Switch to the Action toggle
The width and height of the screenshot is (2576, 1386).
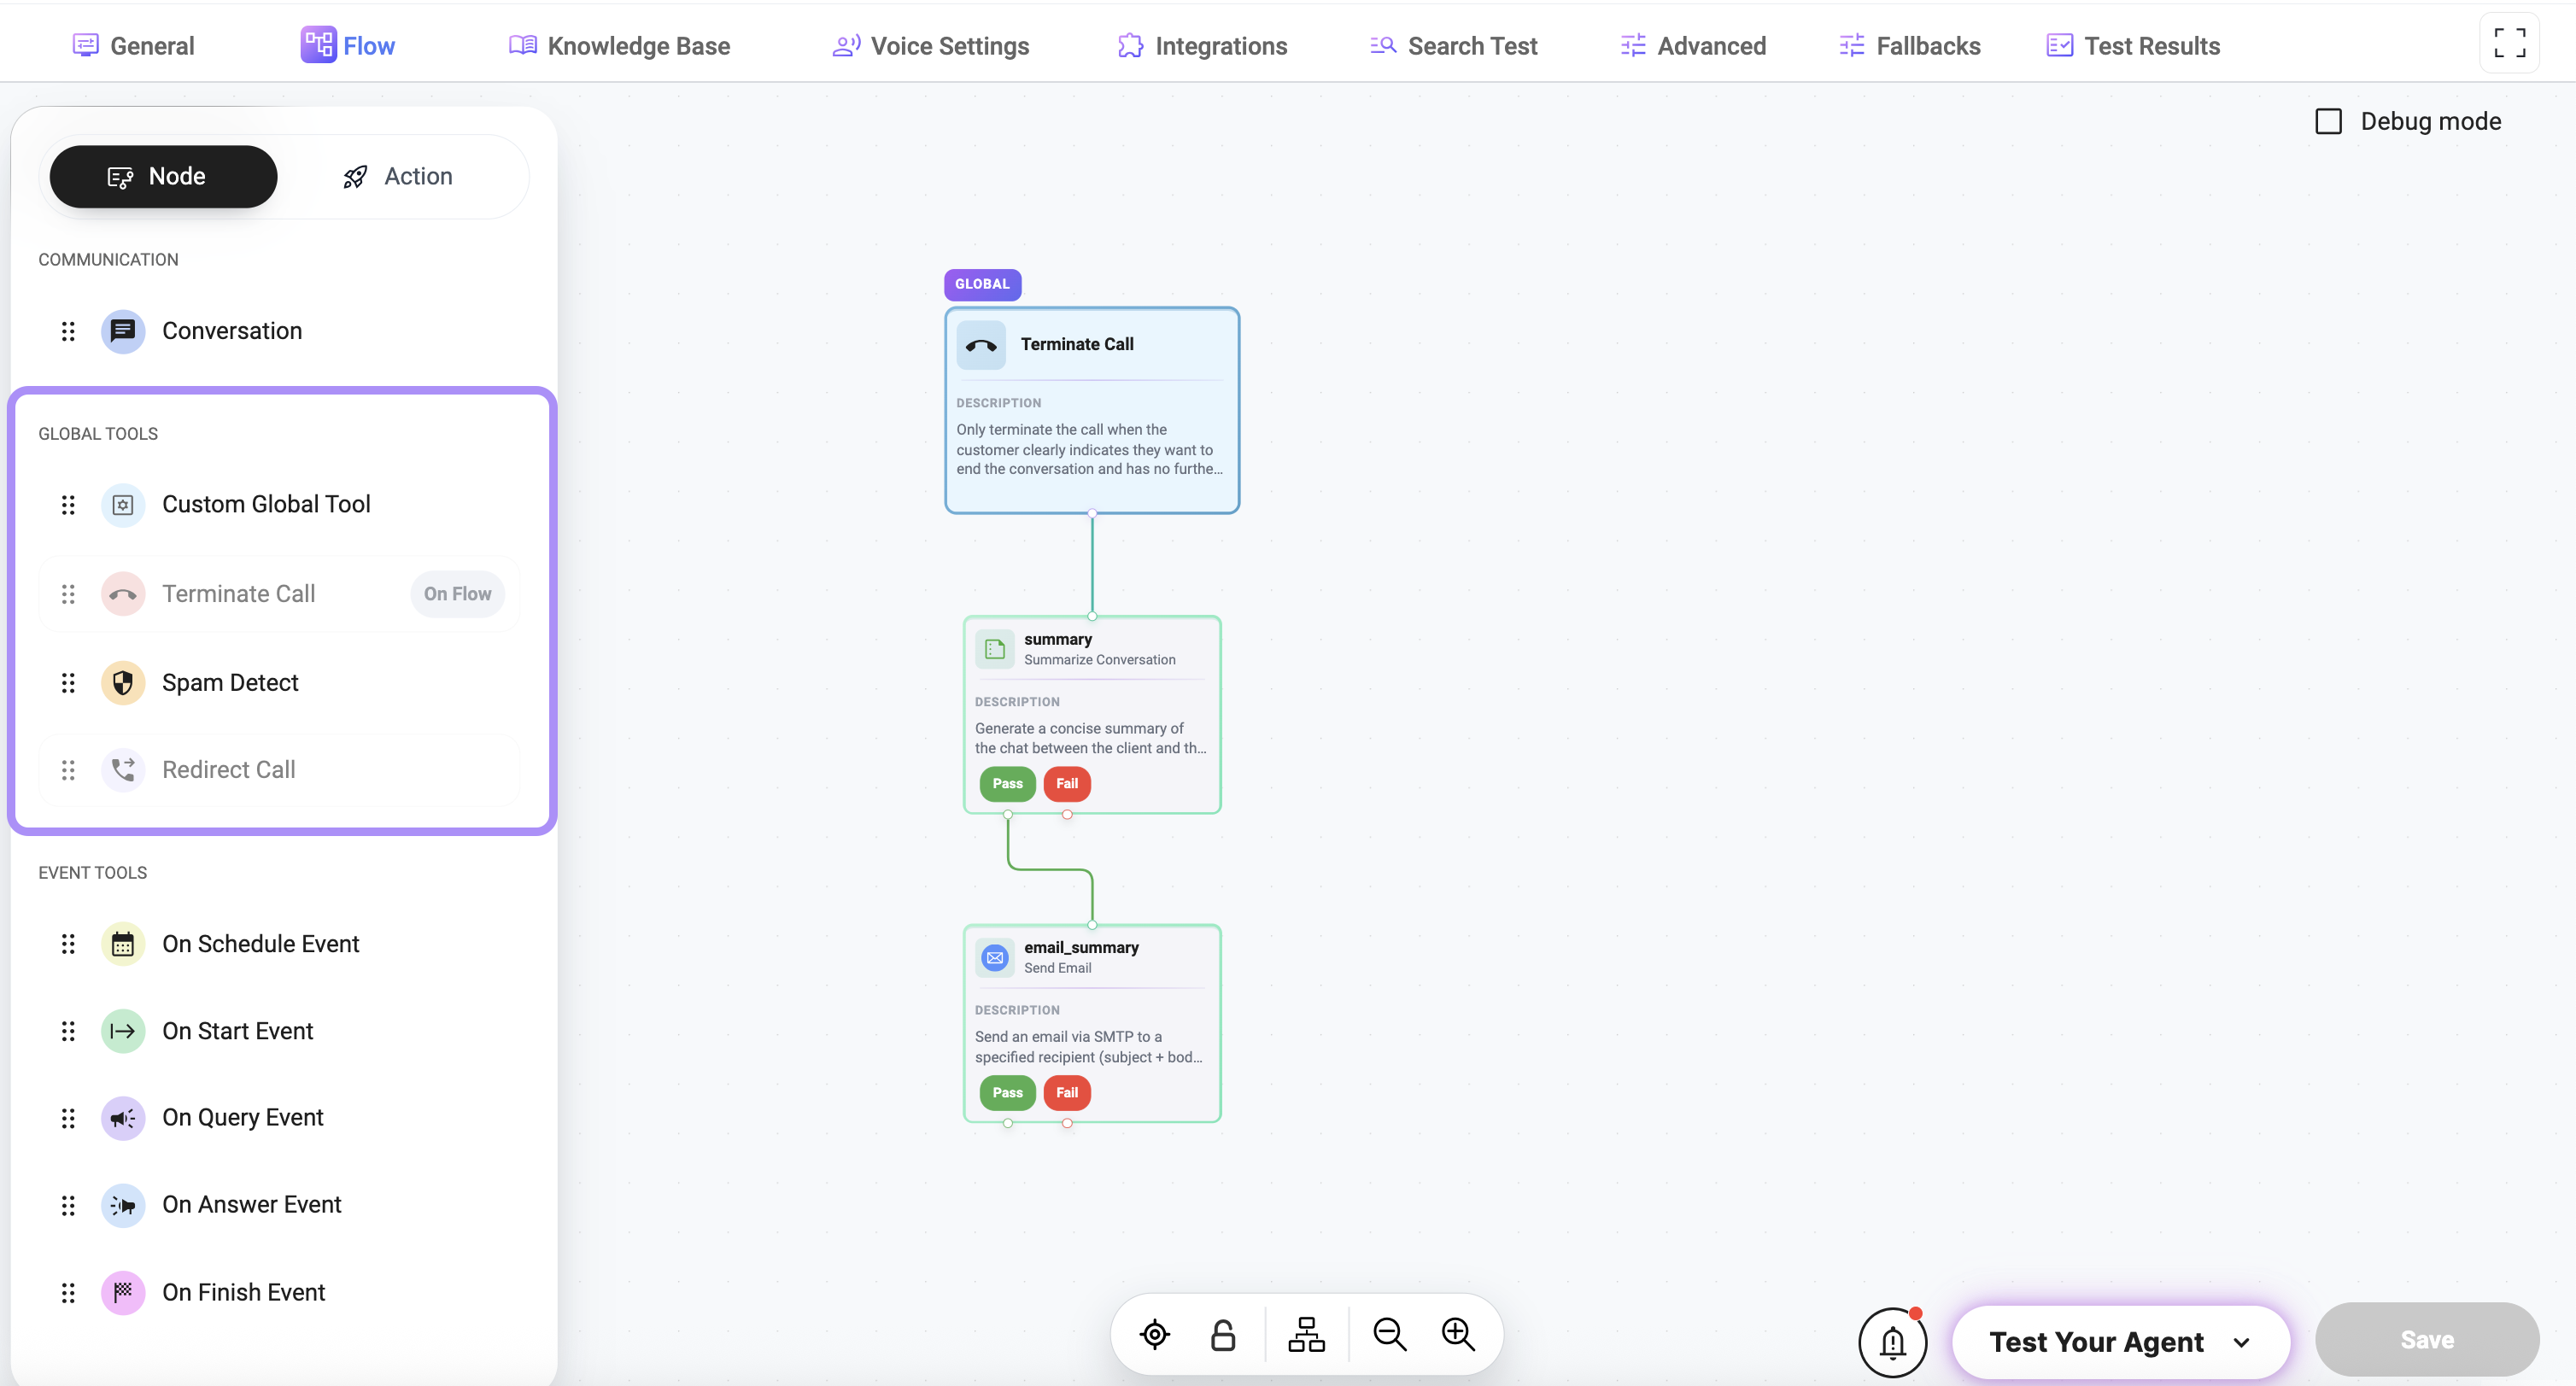click(x=398, y=177)
